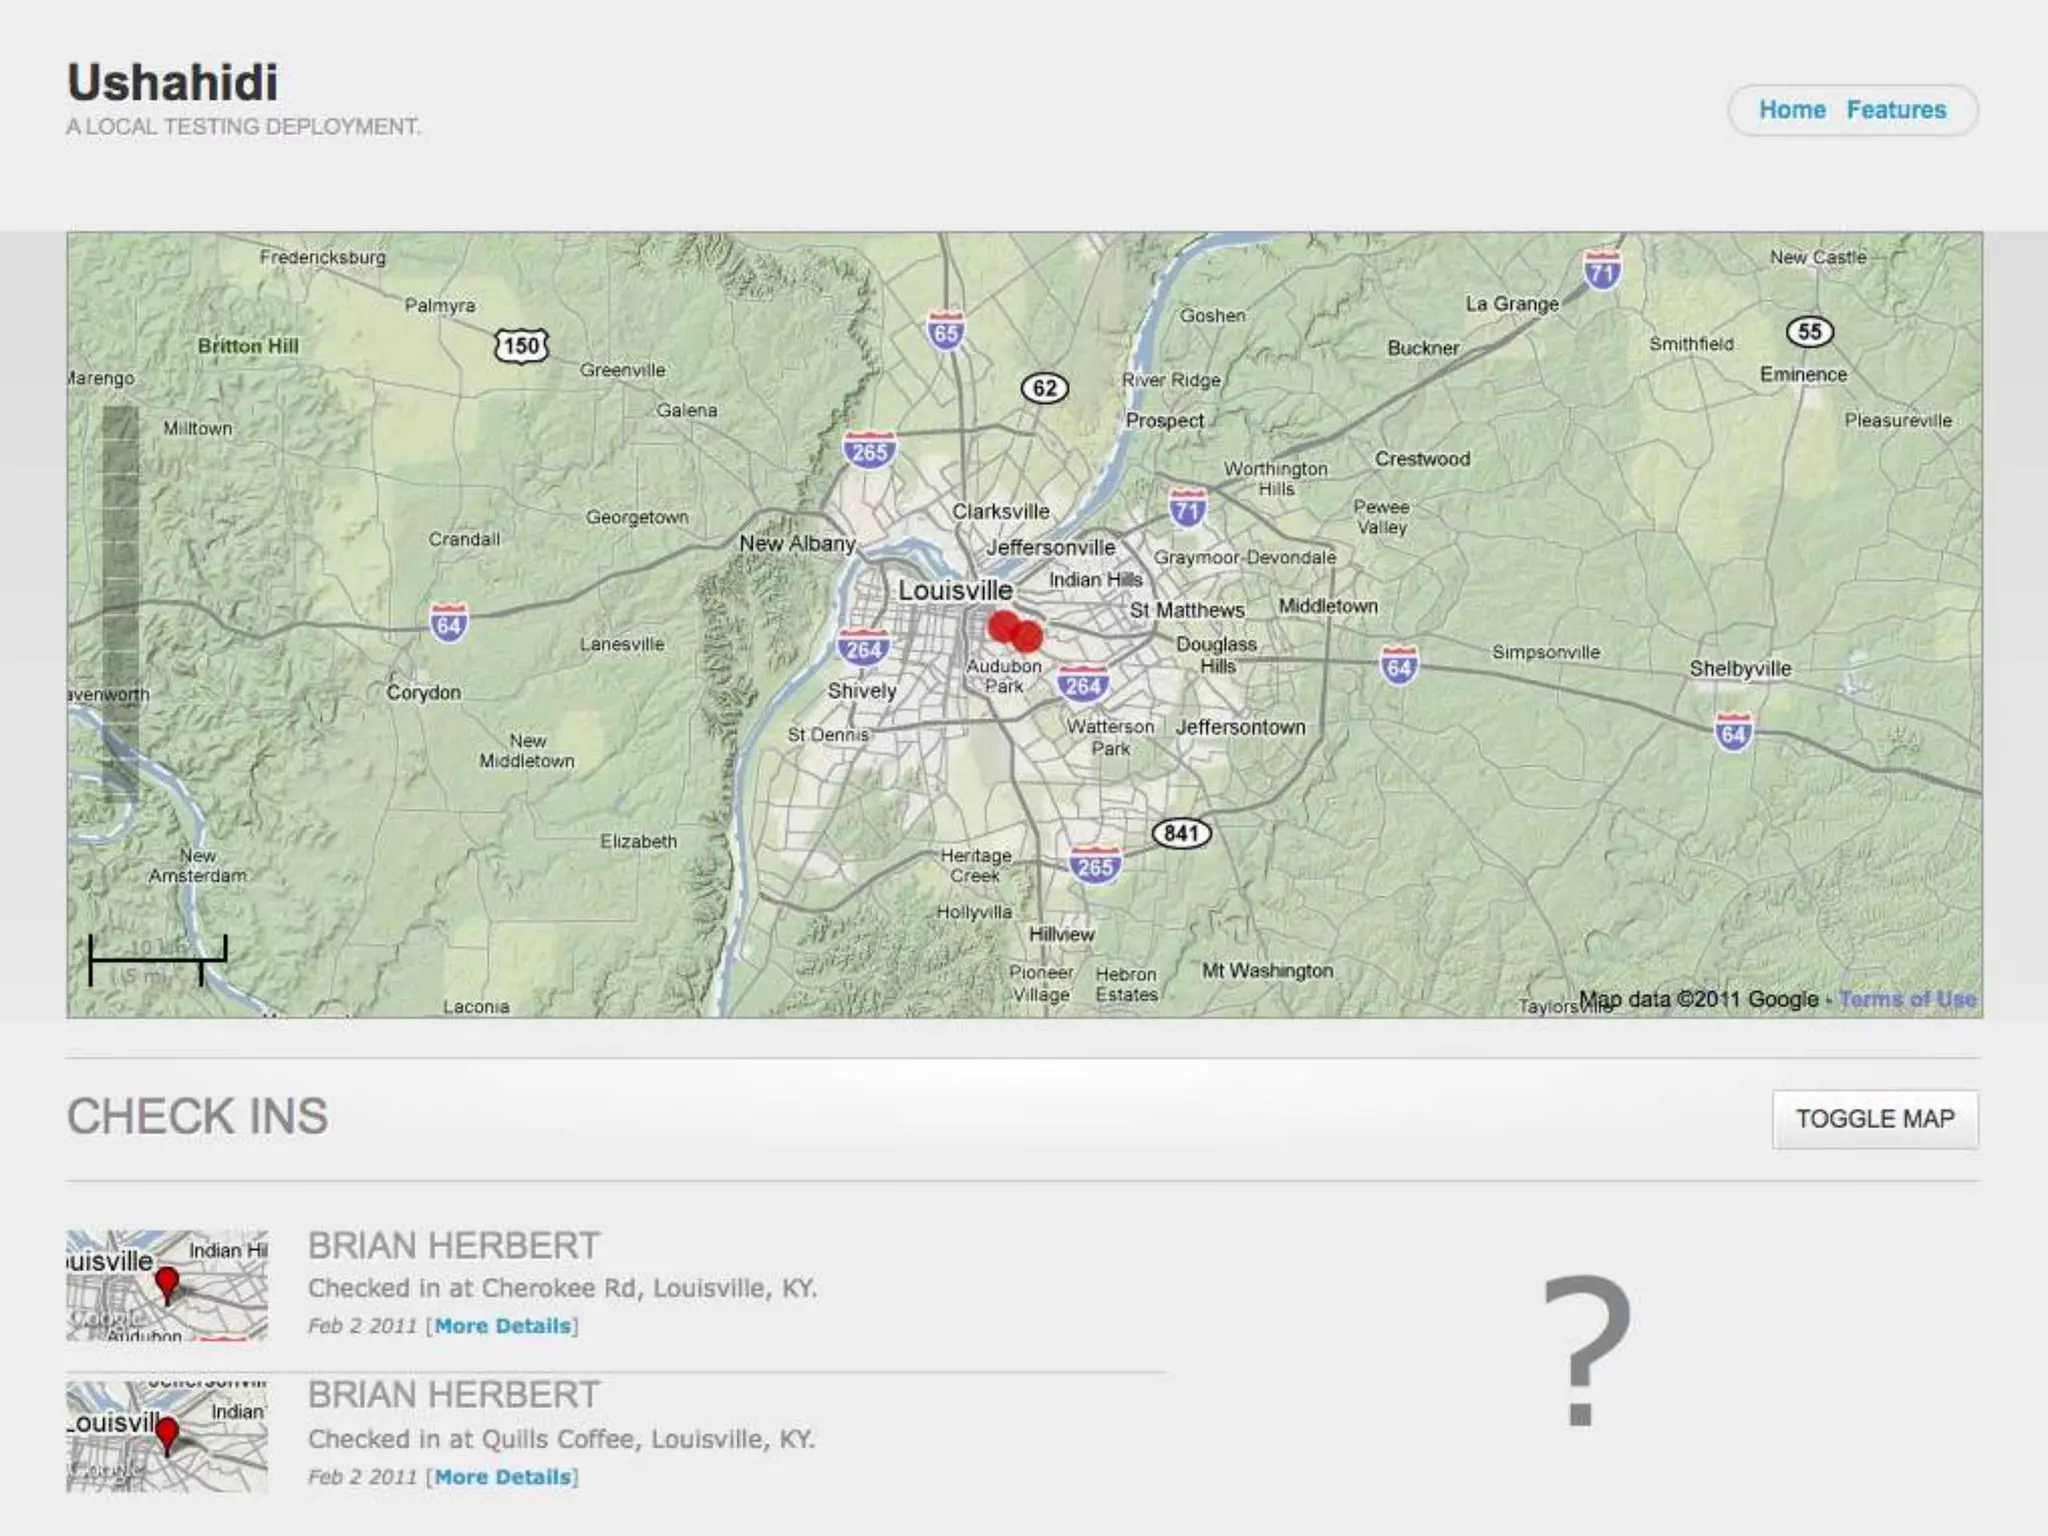Screen dimensions: 2048x1536
Task: Click the I-65 interstate shield icon
Action: coord(946,331)
